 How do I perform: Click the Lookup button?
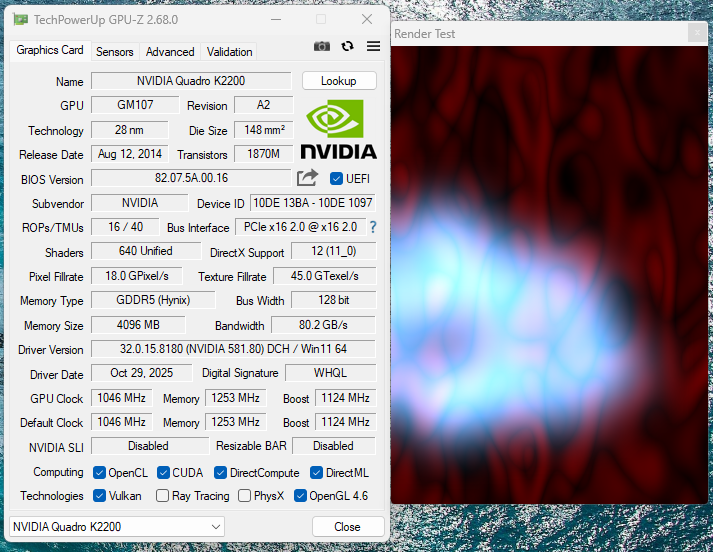(339, 81)
